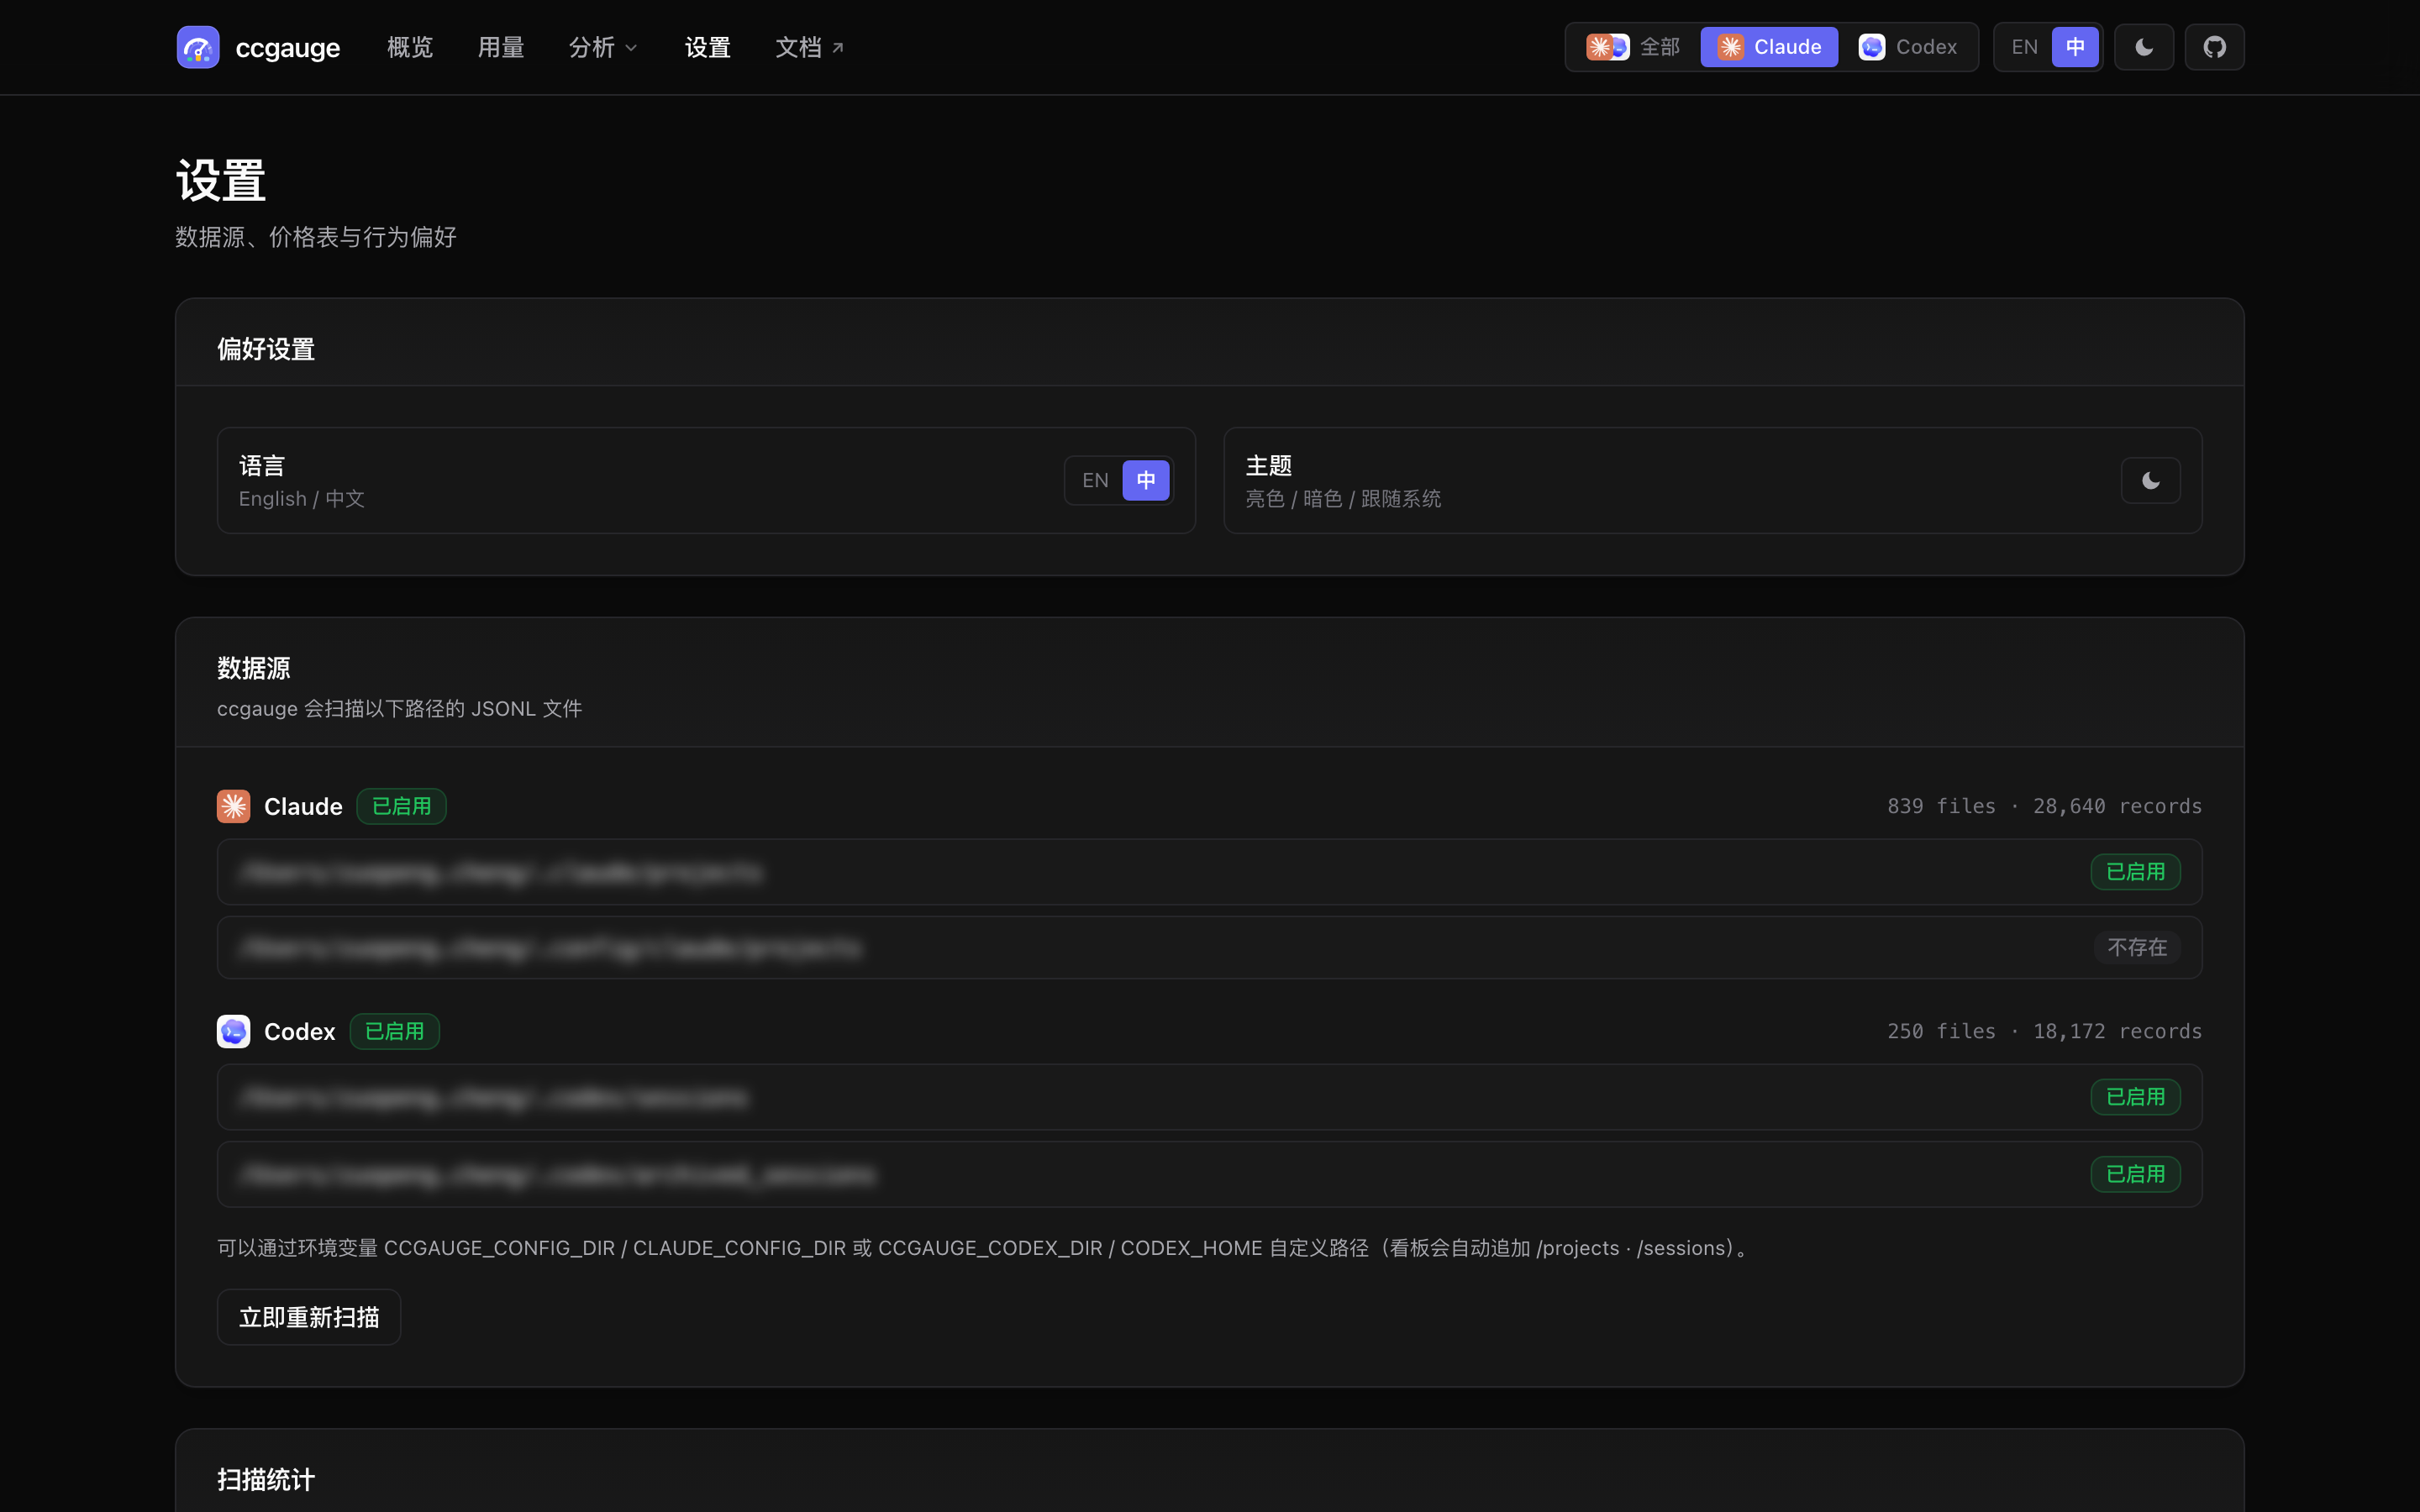This screenshot has width=2420, height=1512.
Task: Switch header language to EN
Action: click(x=2024, y=47)
